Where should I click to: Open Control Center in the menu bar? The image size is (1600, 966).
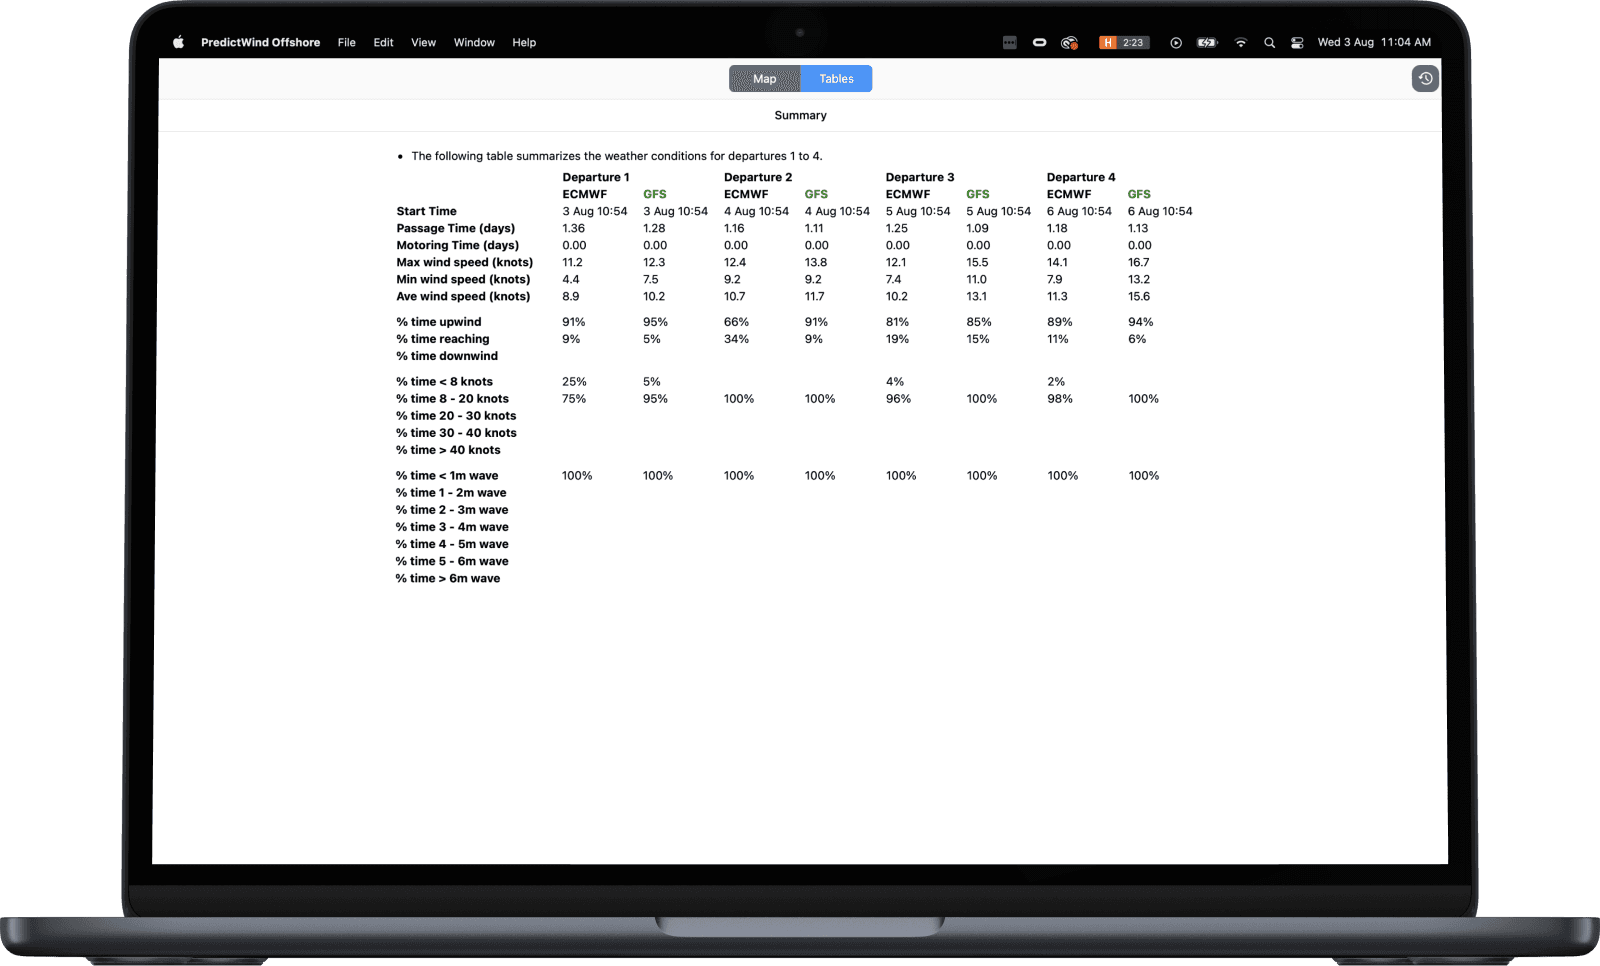pyautogui.click(x=1297, y=43)
